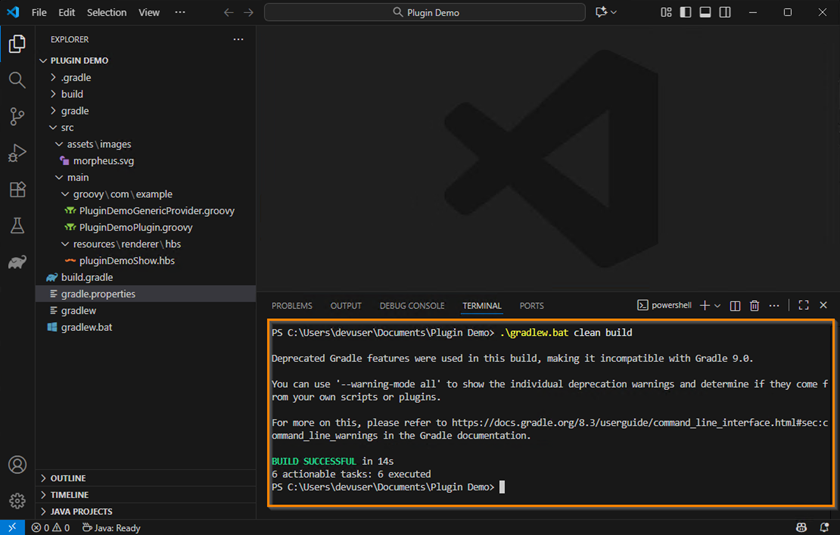This screenshot has height=535, width=840.
Task: Open terminal panel more actions ellipsis
Action: [x=774, y=305]
